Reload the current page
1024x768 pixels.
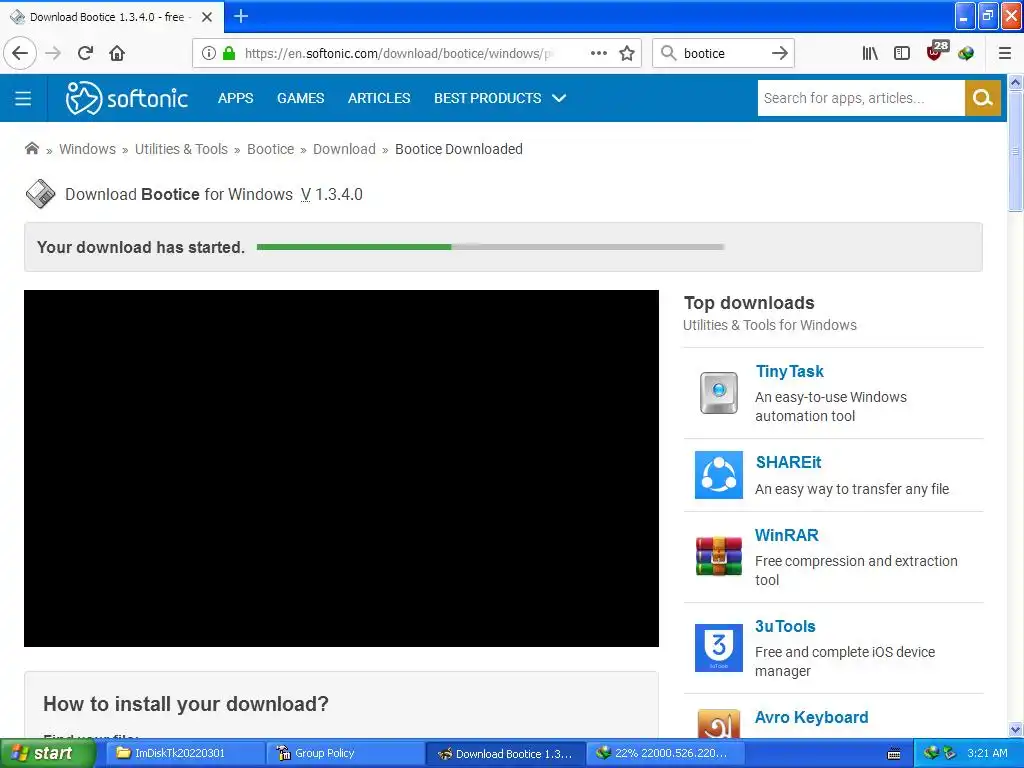pos(85,54)
